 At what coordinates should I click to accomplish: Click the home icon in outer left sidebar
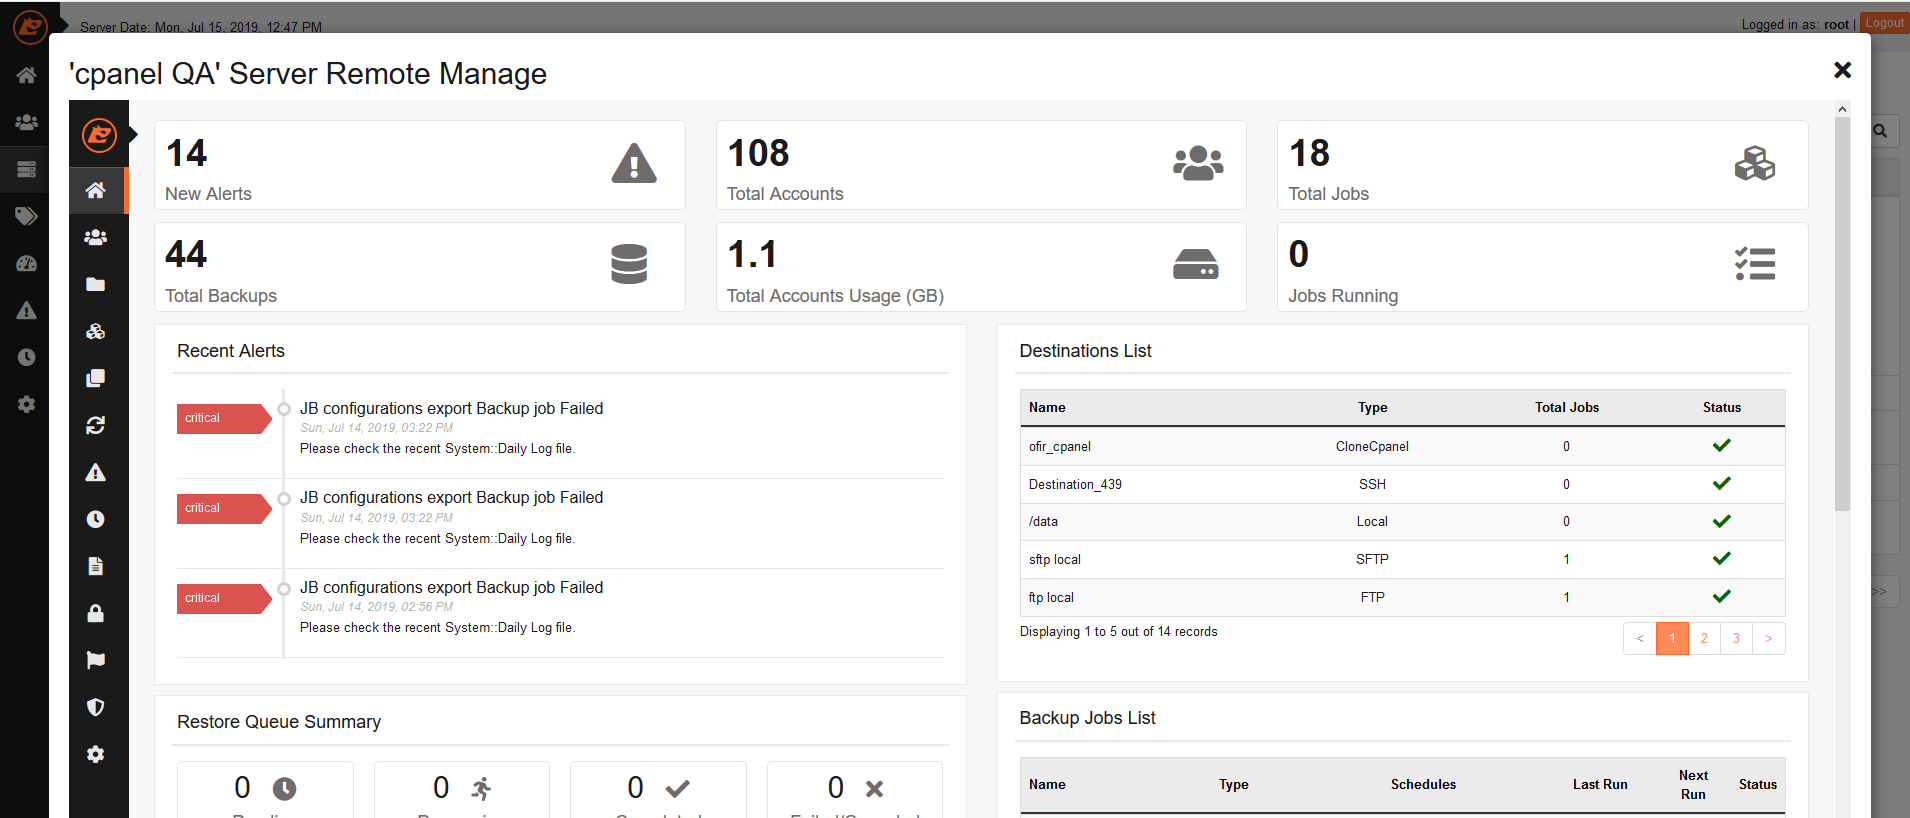pos(27,74)
